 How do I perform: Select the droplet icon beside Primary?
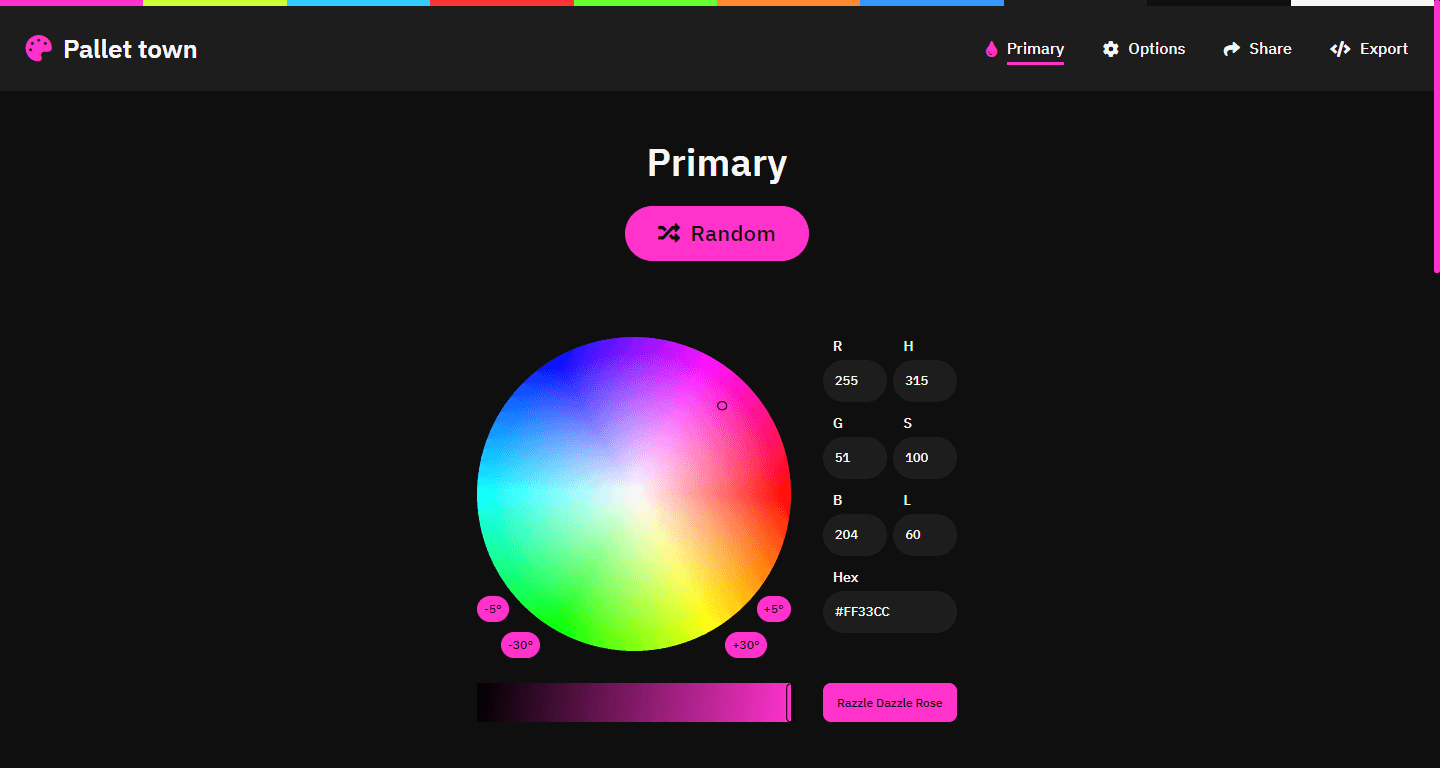[x=991, y=47]
